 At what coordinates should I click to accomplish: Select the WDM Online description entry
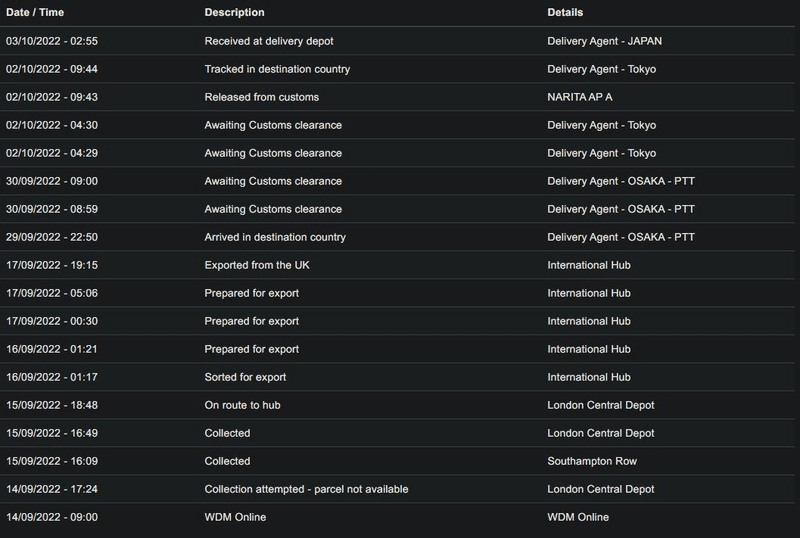point(235,517)
